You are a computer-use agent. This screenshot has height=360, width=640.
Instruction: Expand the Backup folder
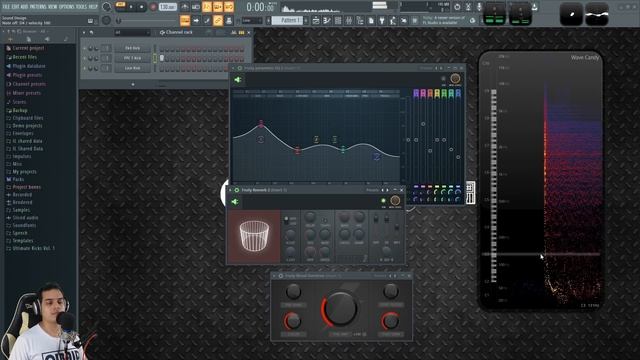[x=19, y=110]
